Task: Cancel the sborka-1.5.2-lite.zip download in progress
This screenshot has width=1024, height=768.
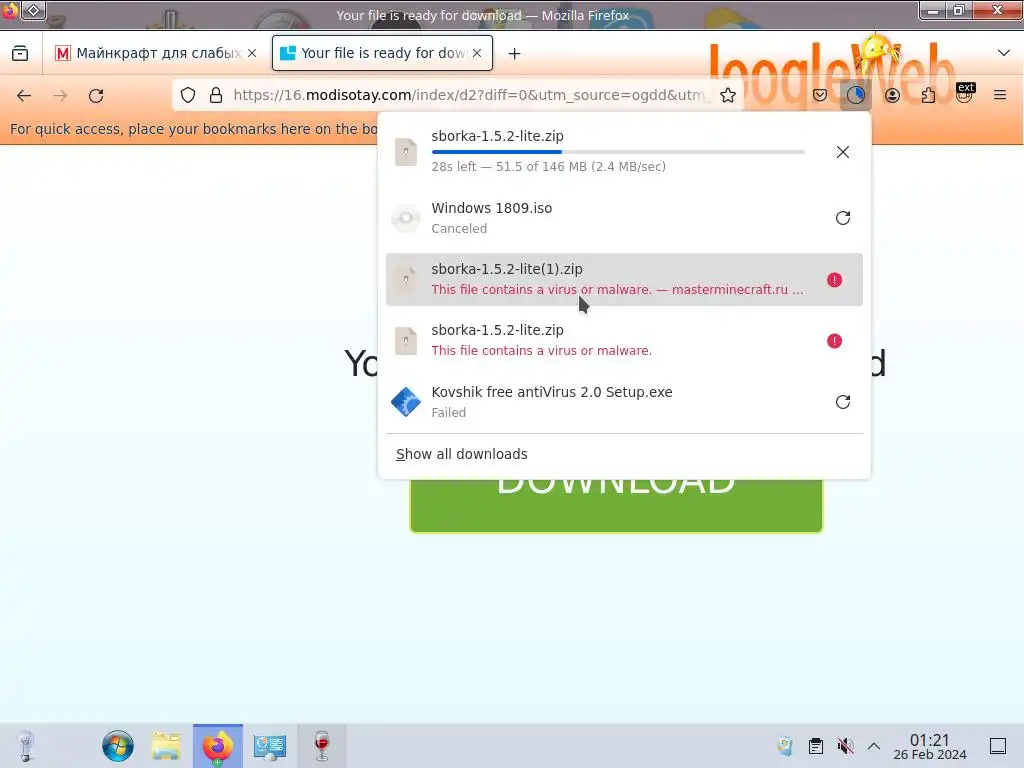Action: click(842, 152)
